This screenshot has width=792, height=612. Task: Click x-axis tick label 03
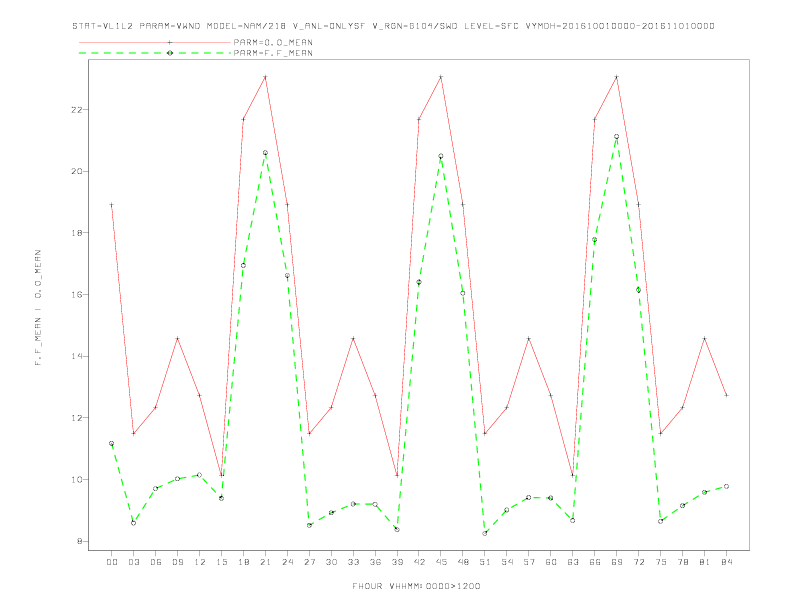coord(133,562)
